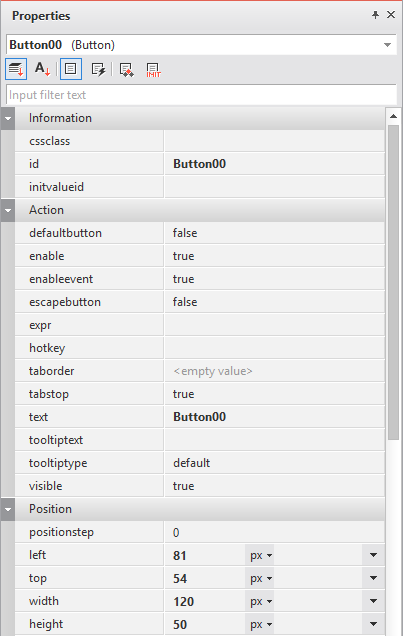This screenshot has height=636, width=403.
Task: Collapse the Information section
Action: pos(8,118)
